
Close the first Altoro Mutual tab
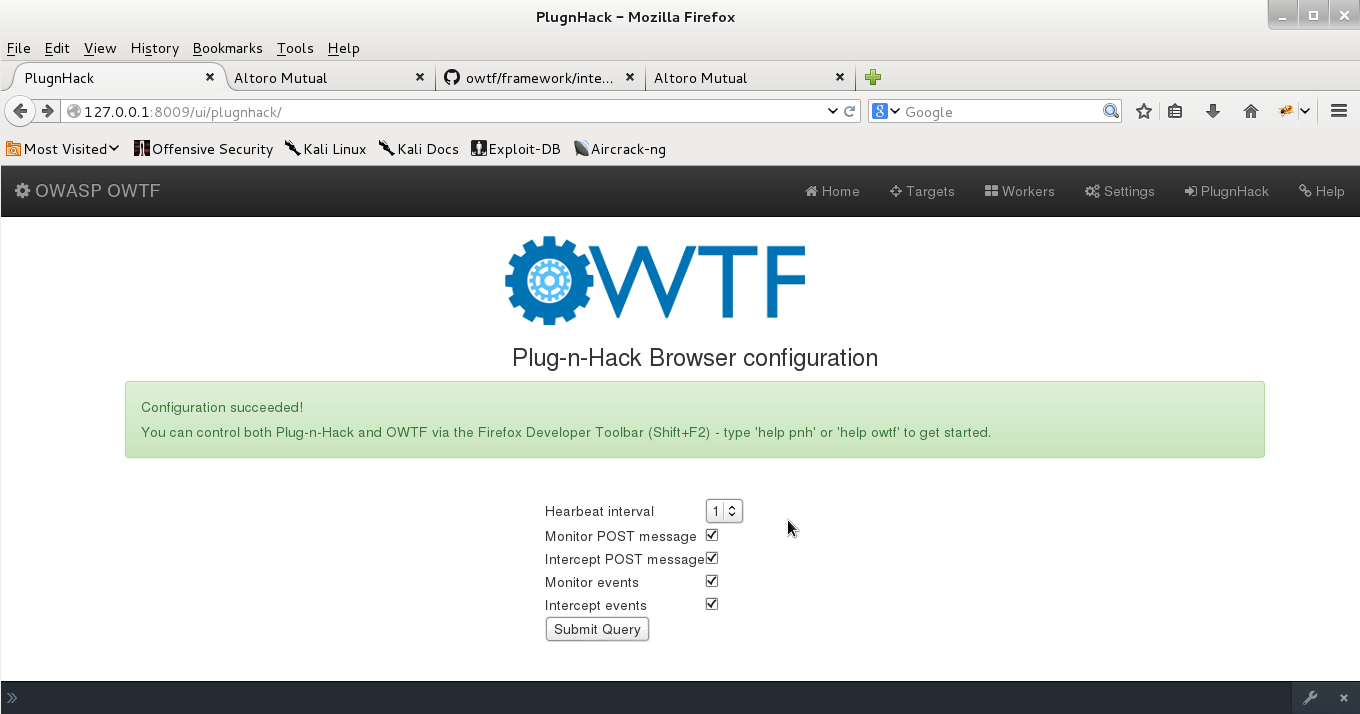420,77
